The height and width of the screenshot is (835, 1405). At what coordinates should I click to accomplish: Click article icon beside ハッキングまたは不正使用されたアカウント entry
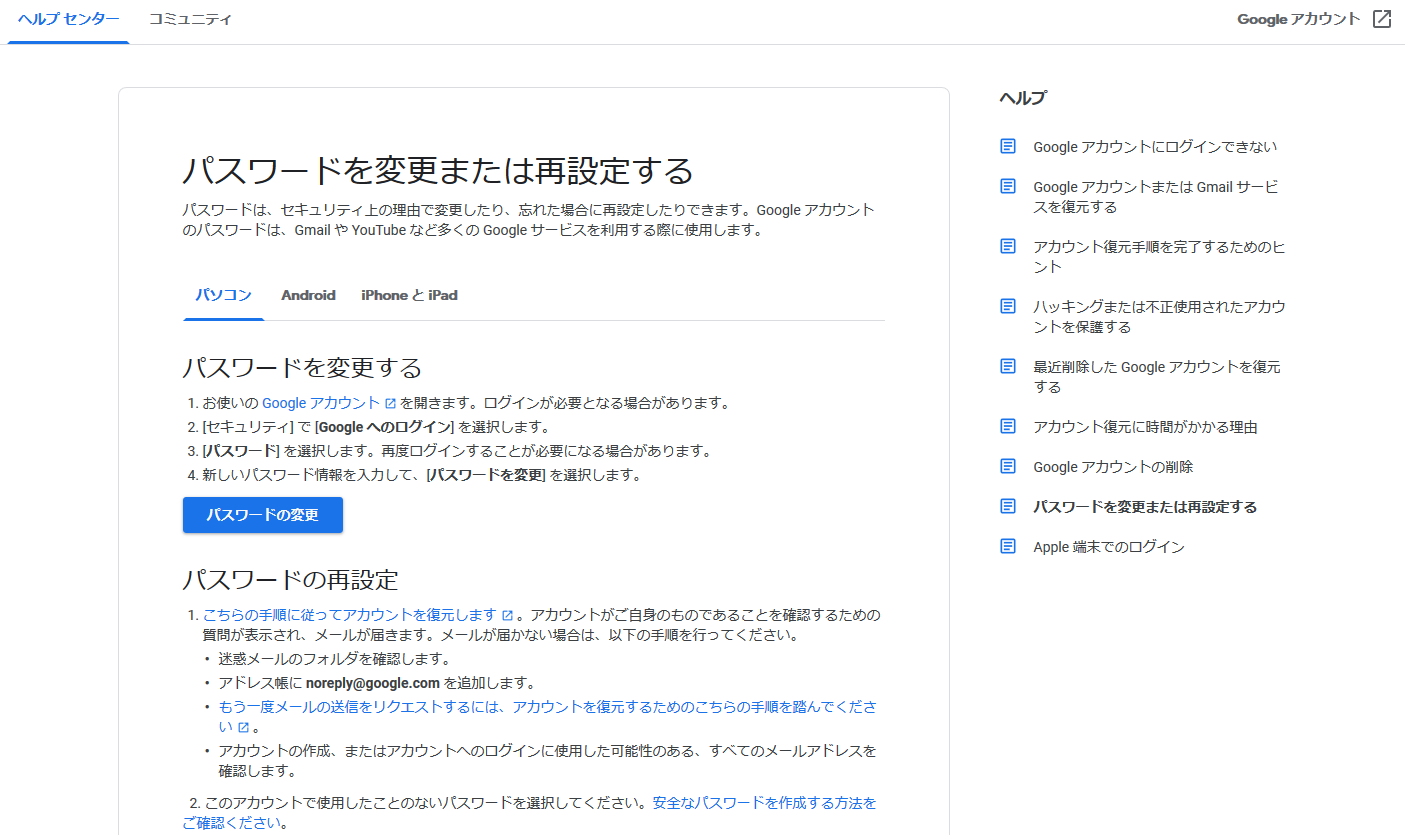click(1008, 306)
